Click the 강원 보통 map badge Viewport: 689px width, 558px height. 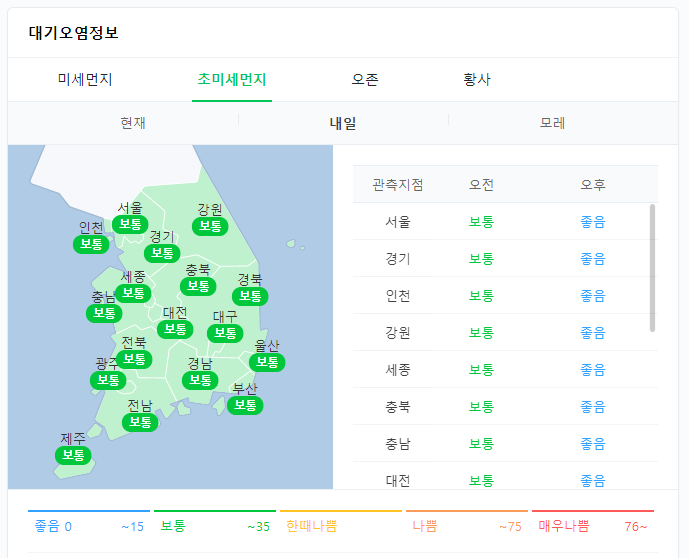tap(210, 226)
